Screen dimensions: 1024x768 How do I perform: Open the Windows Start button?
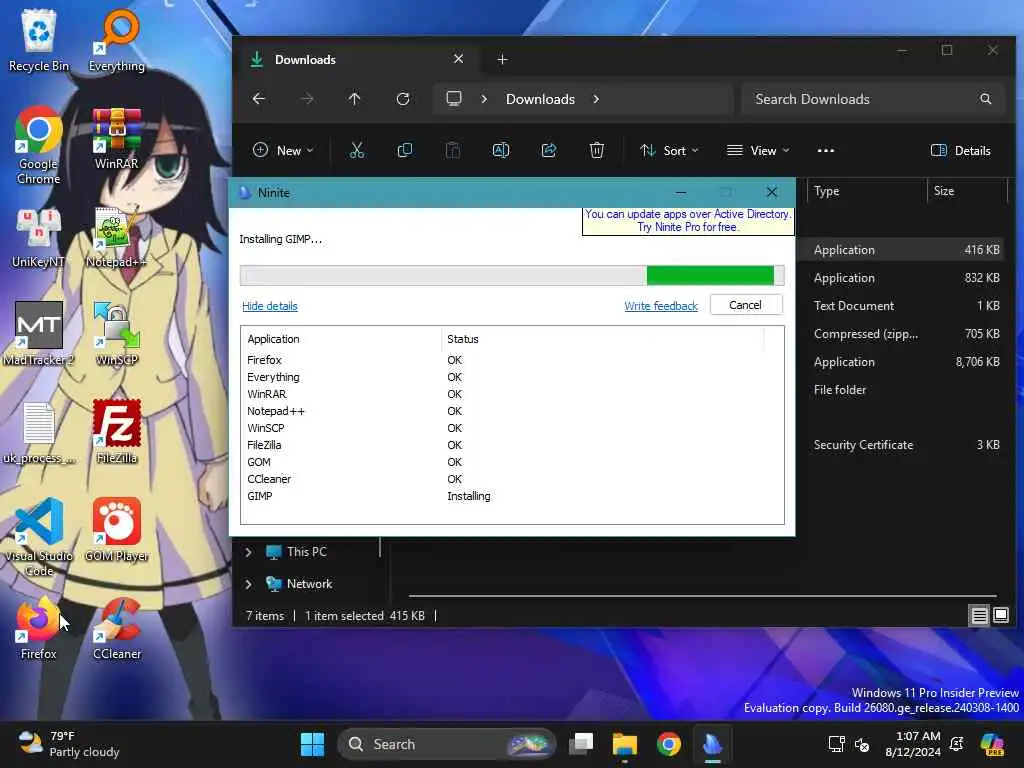312,744
